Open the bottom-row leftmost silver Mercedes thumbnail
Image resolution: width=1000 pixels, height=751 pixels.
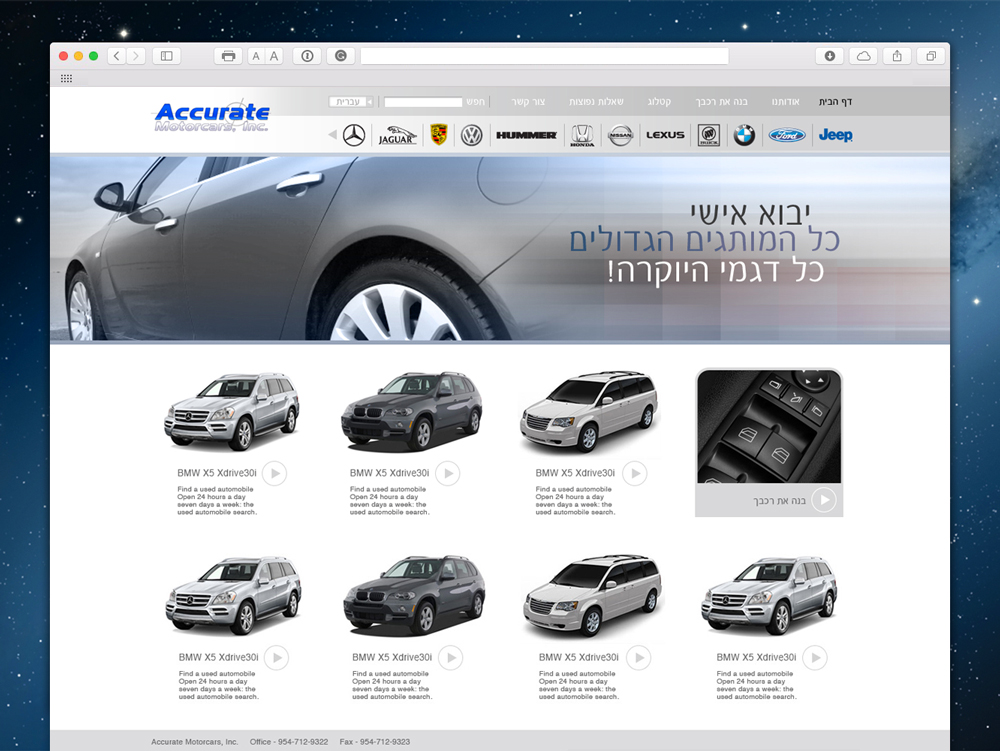(x=233, y=595)
